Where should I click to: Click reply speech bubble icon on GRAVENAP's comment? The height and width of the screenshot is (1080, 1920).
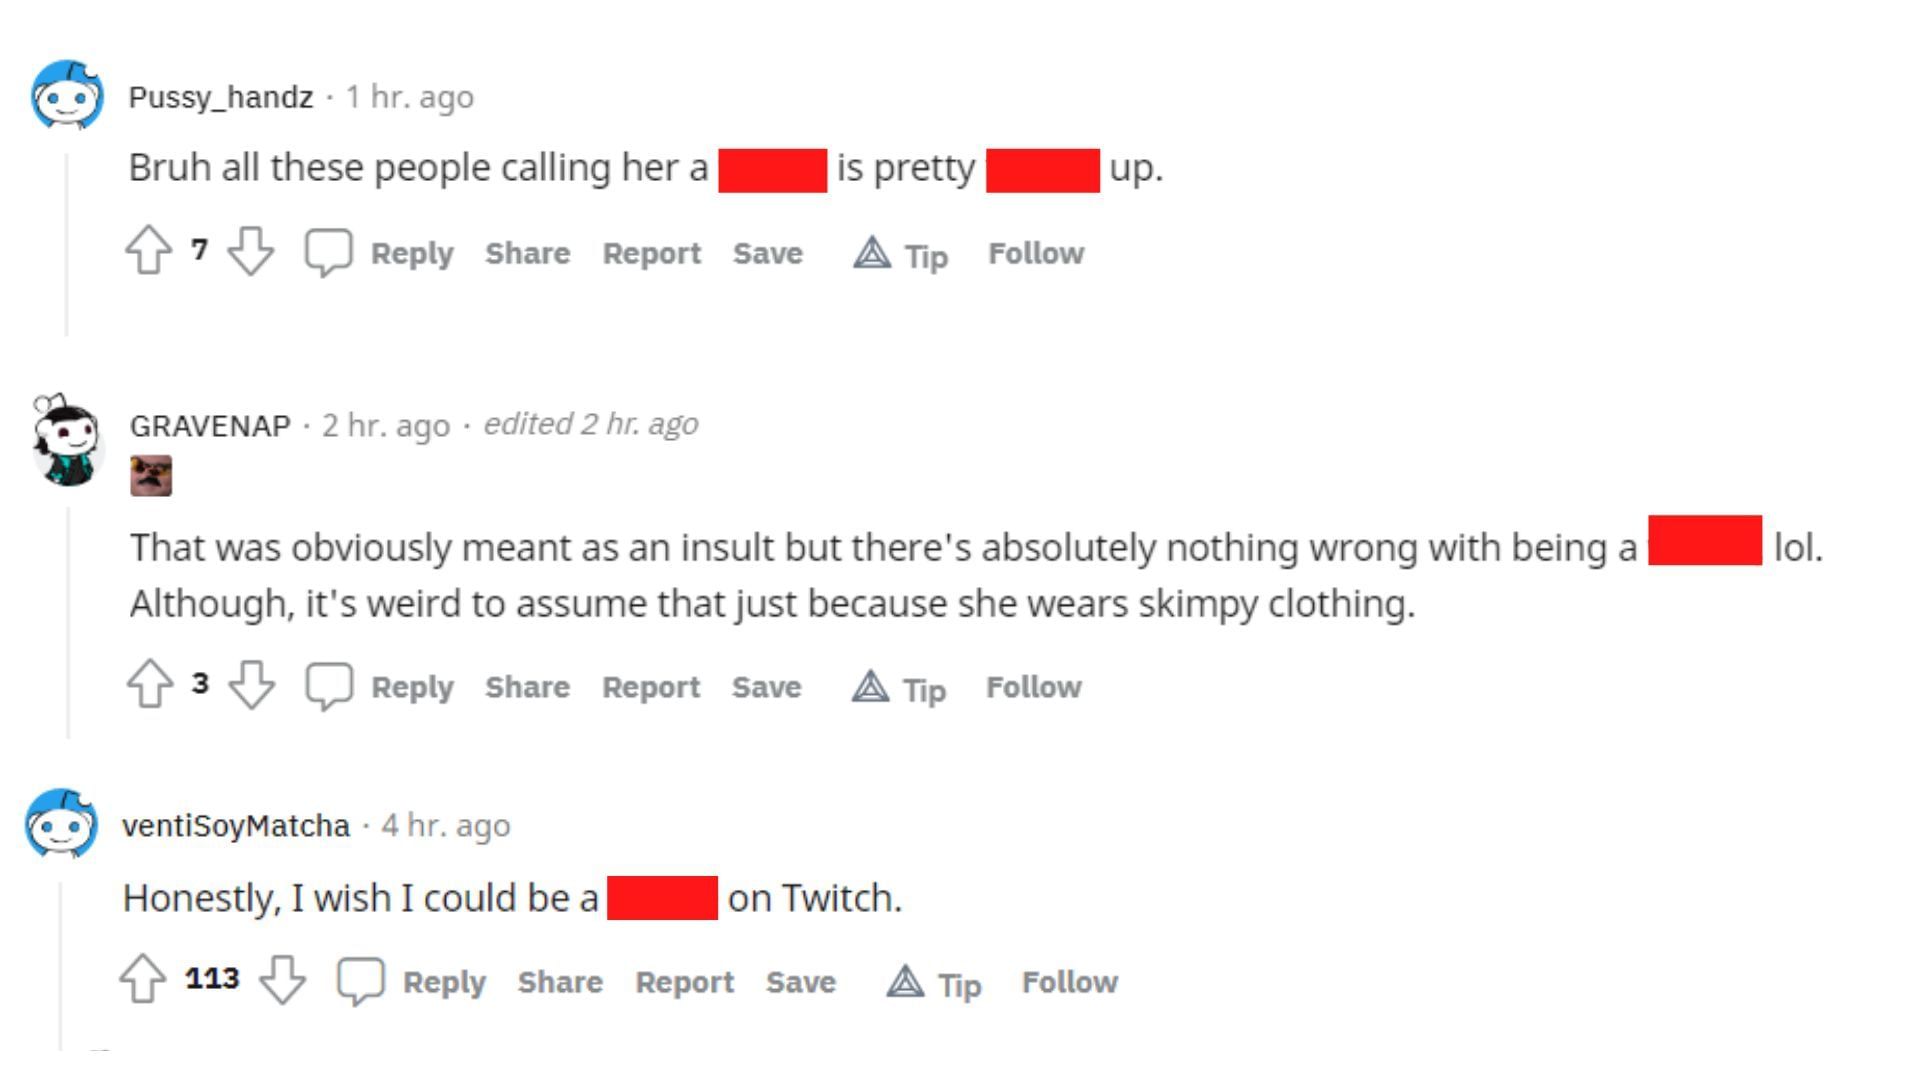point(329,686)
